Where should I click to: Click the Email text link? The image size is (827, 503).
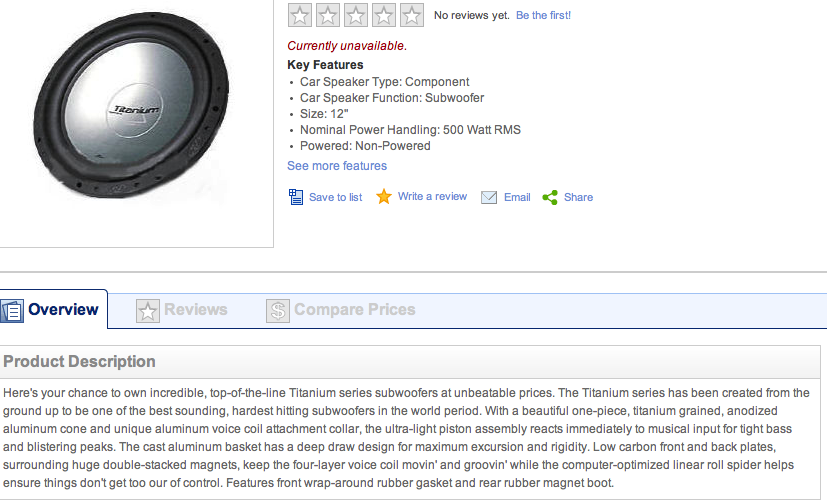pyautogui.click(x=517, y=197)
